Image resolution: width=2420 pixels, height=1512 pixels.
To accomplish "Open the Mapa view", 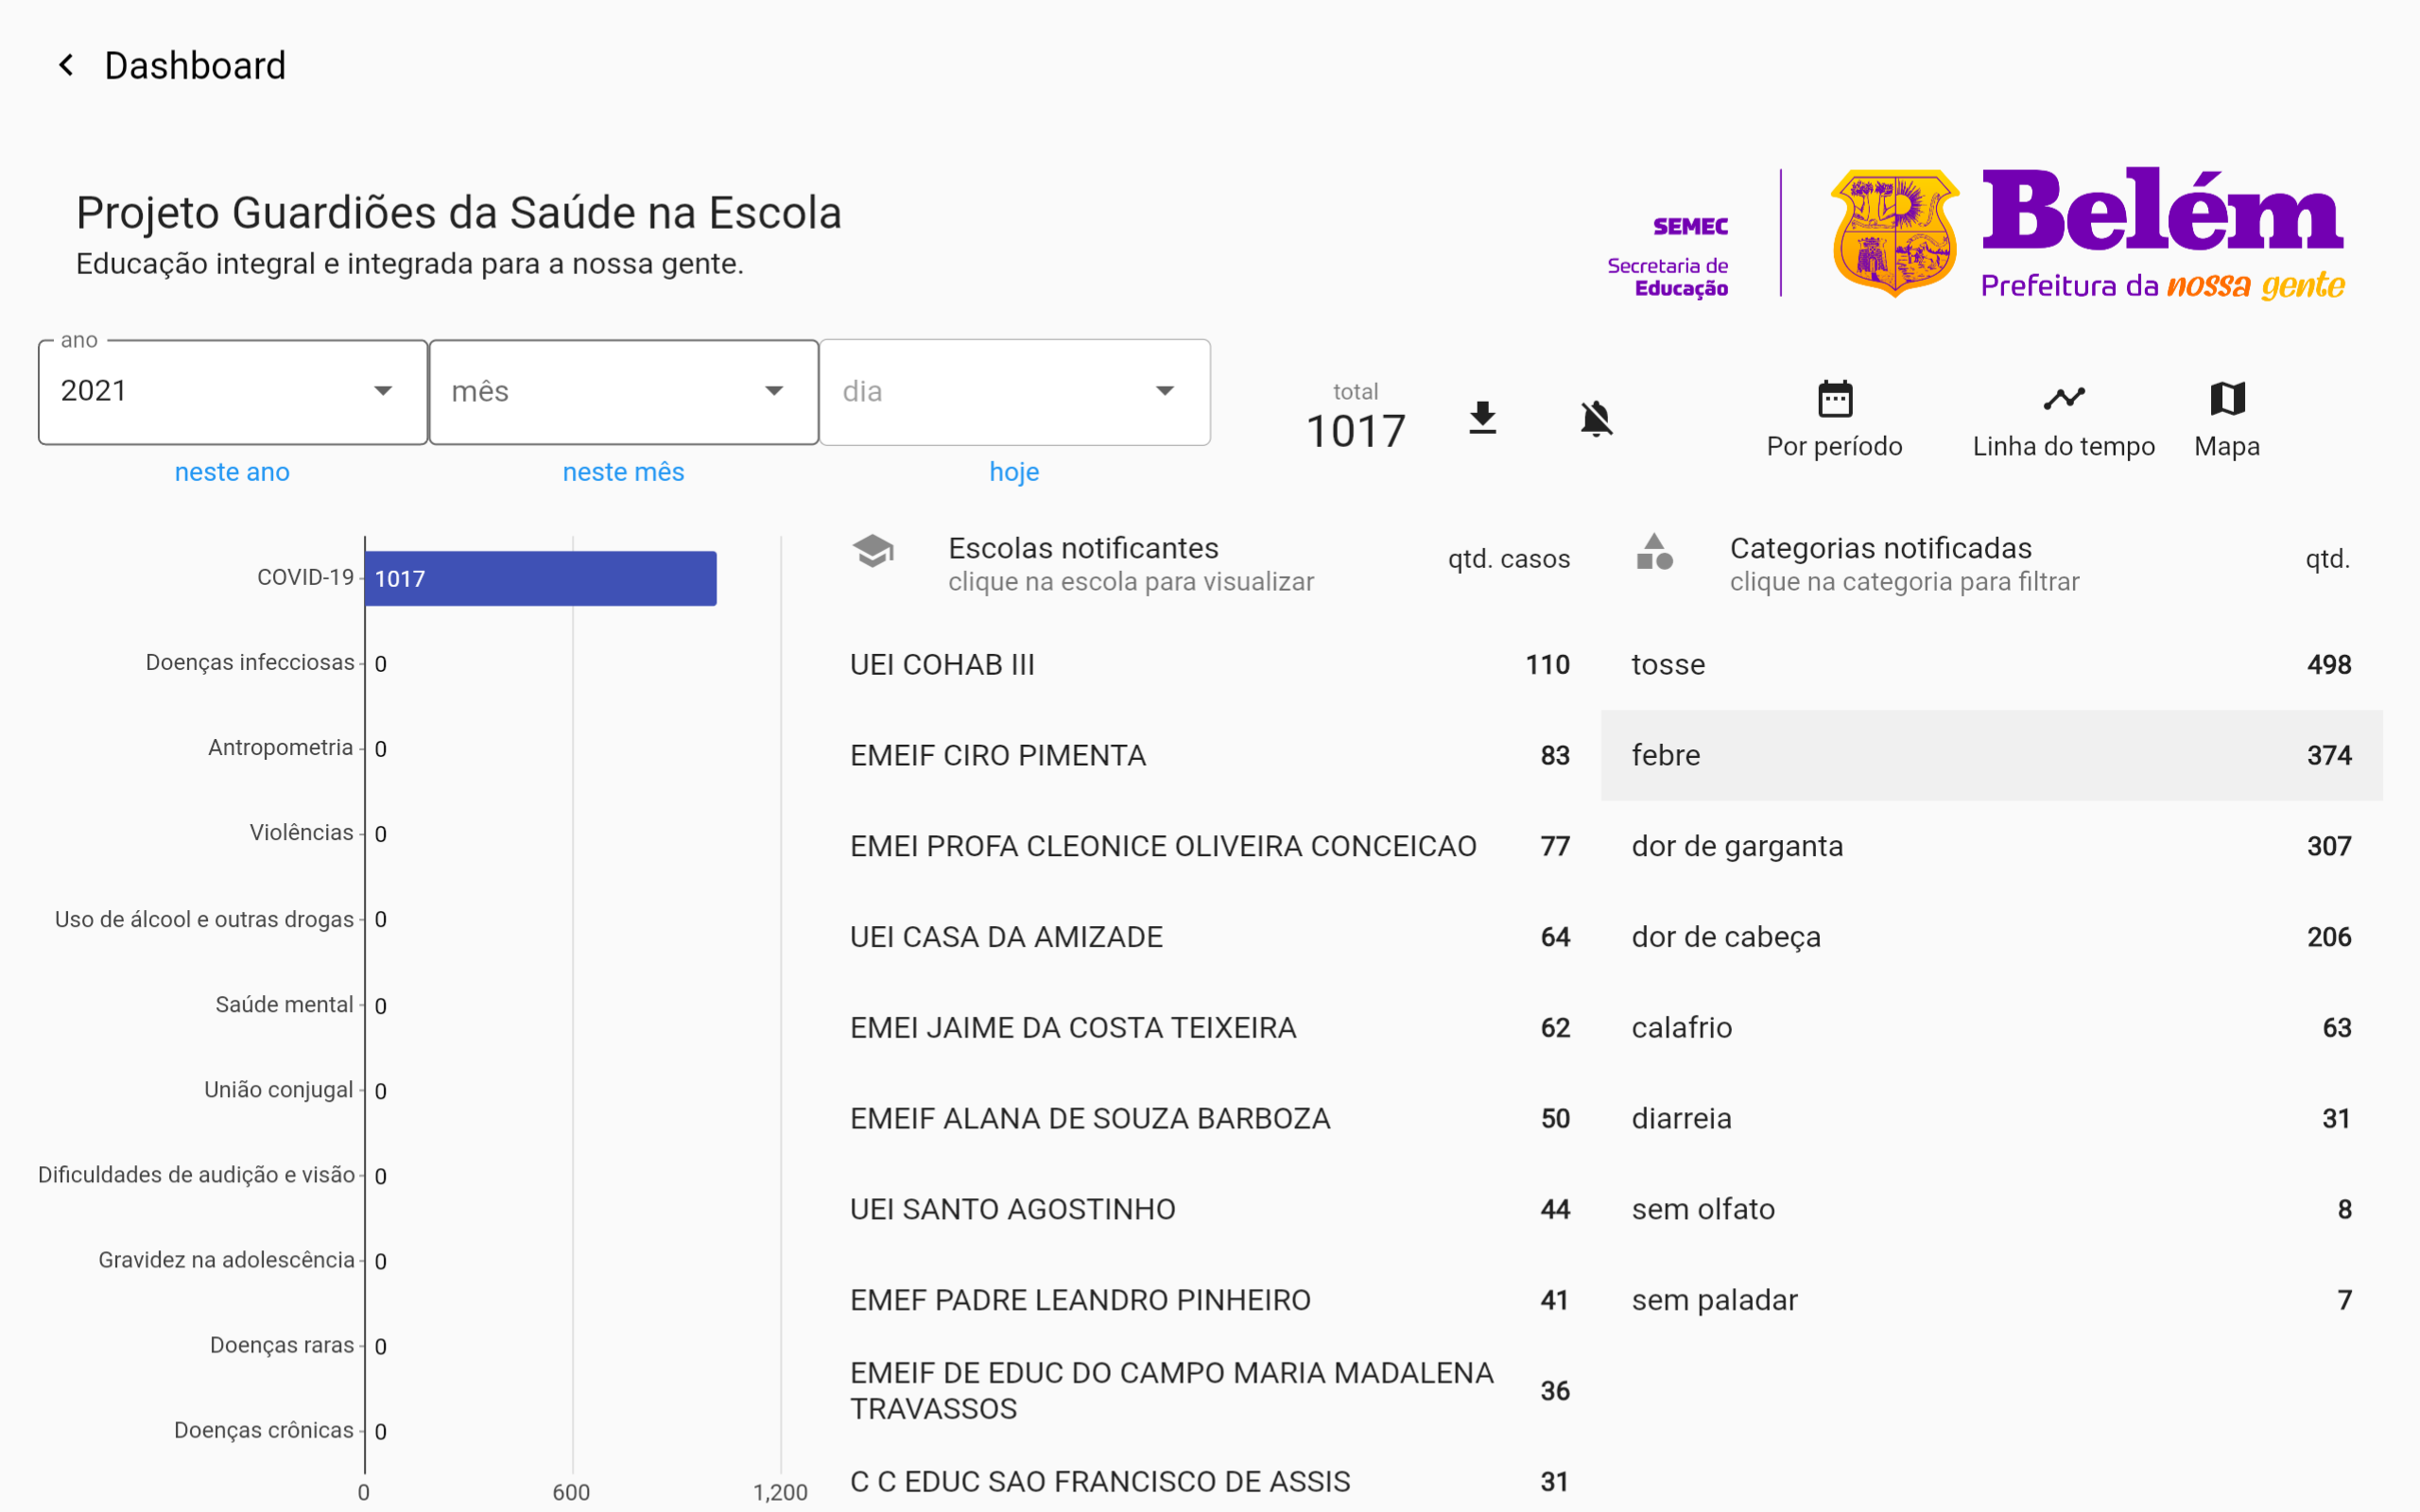I will coord(2227,420).
